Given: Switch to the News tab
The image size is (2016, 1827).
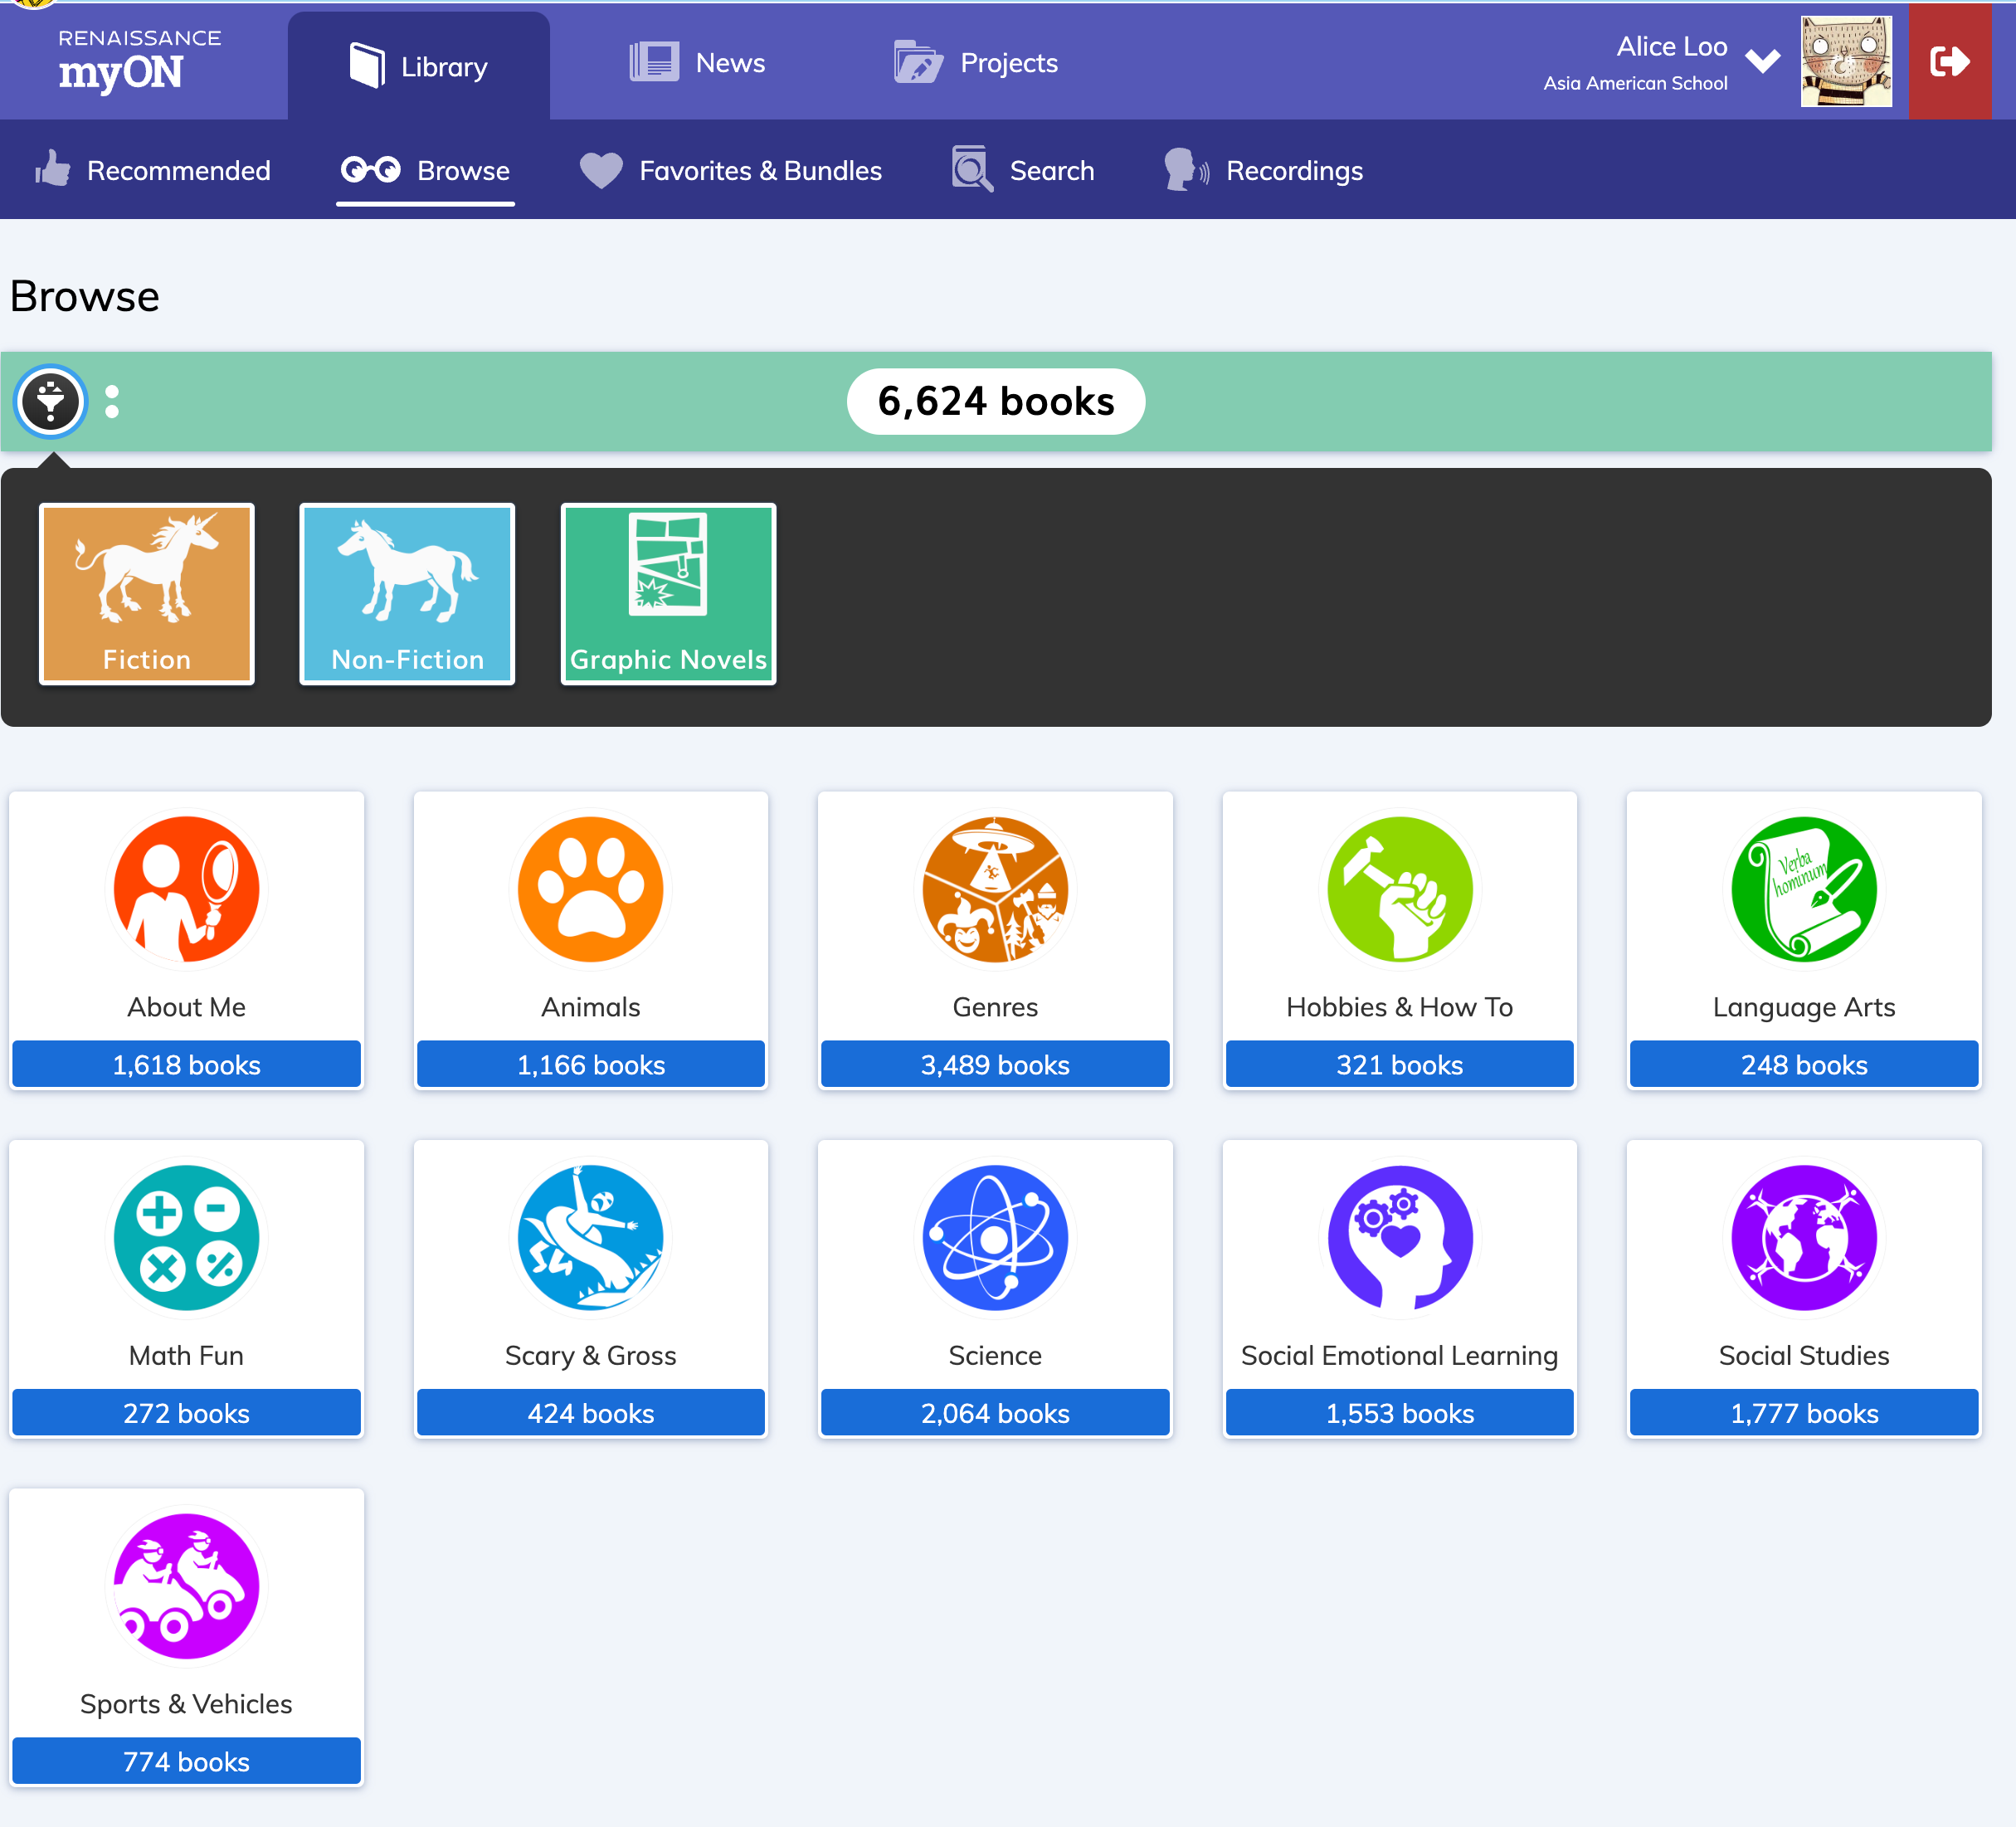Looking at the screenshot, I should point(697,62).
